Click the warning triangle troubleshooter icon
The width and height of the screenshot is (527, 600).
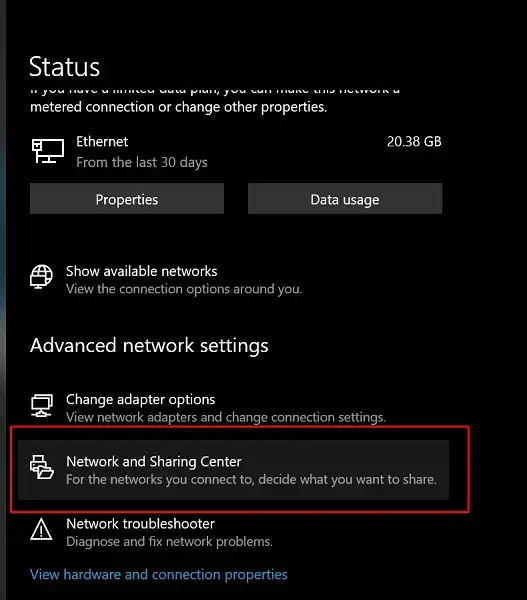(x=41, y=529)
